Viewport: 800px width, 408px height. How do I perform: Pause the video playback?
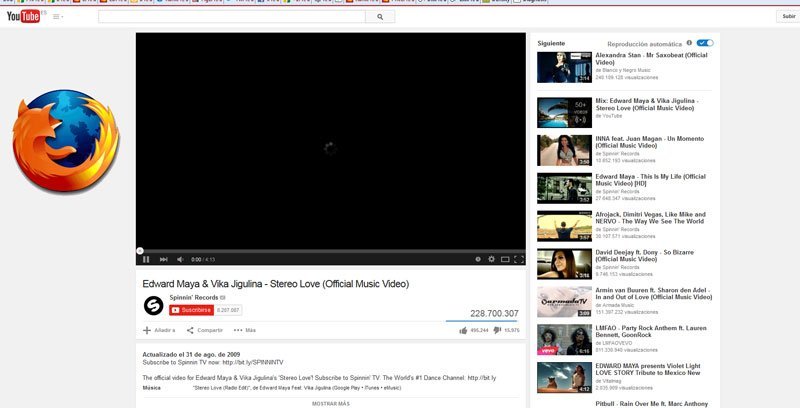[x=146, y=259]
